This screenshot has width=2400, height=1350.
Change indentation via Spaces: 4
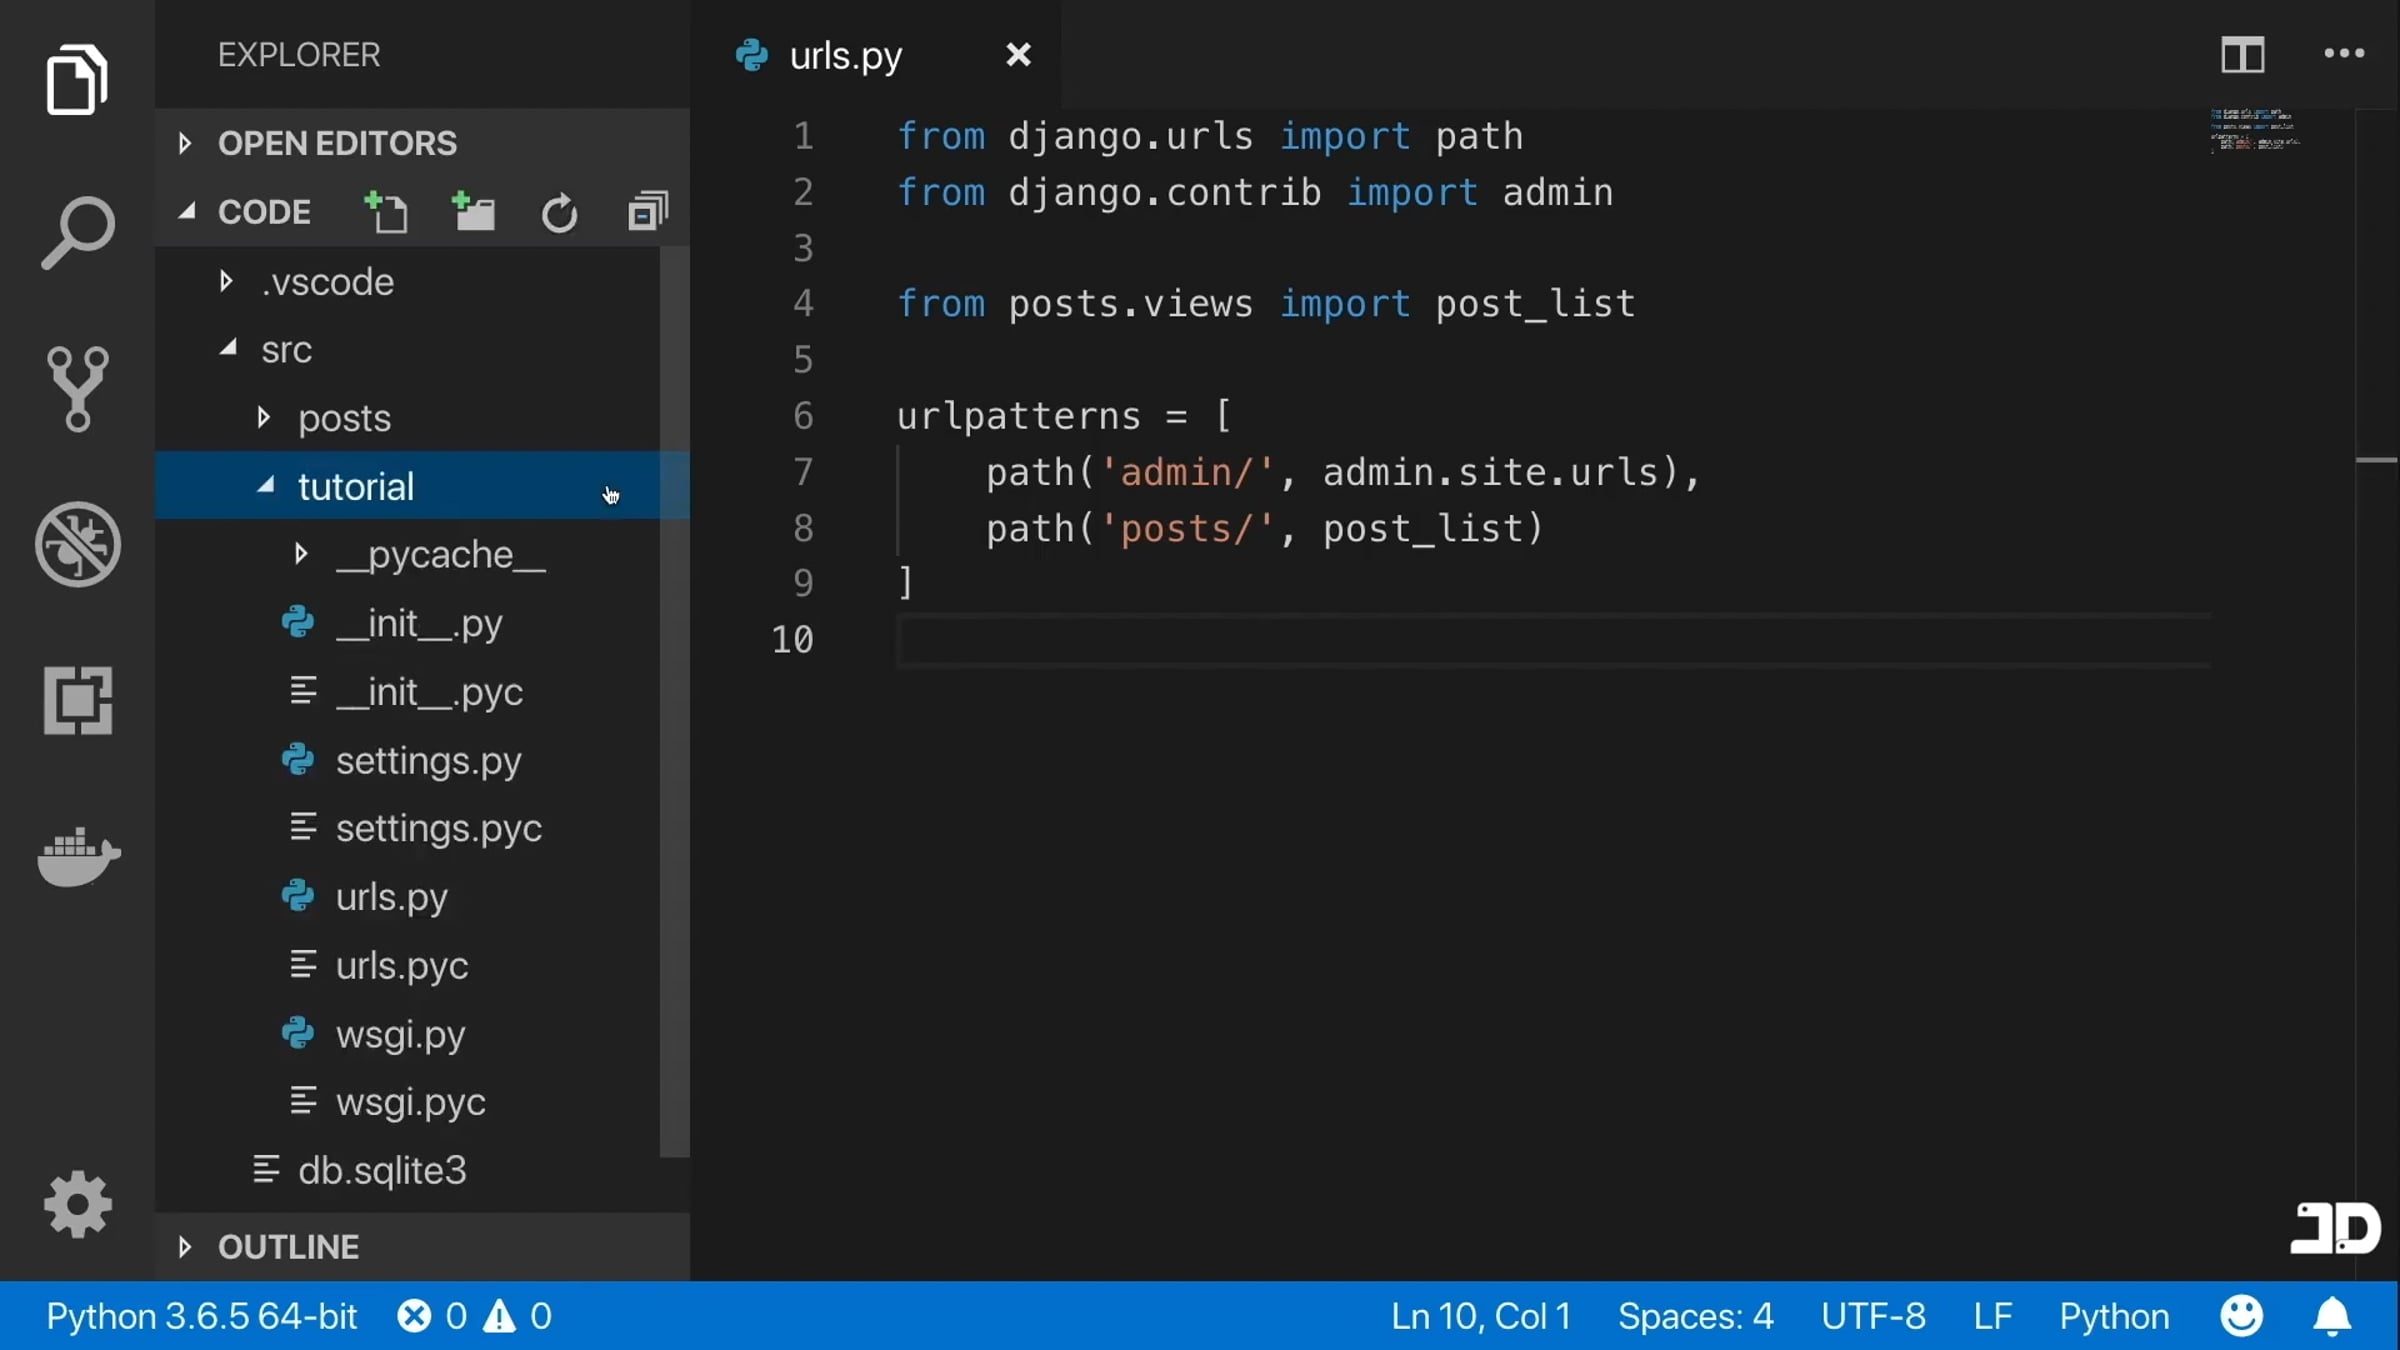(1695, 1316)
